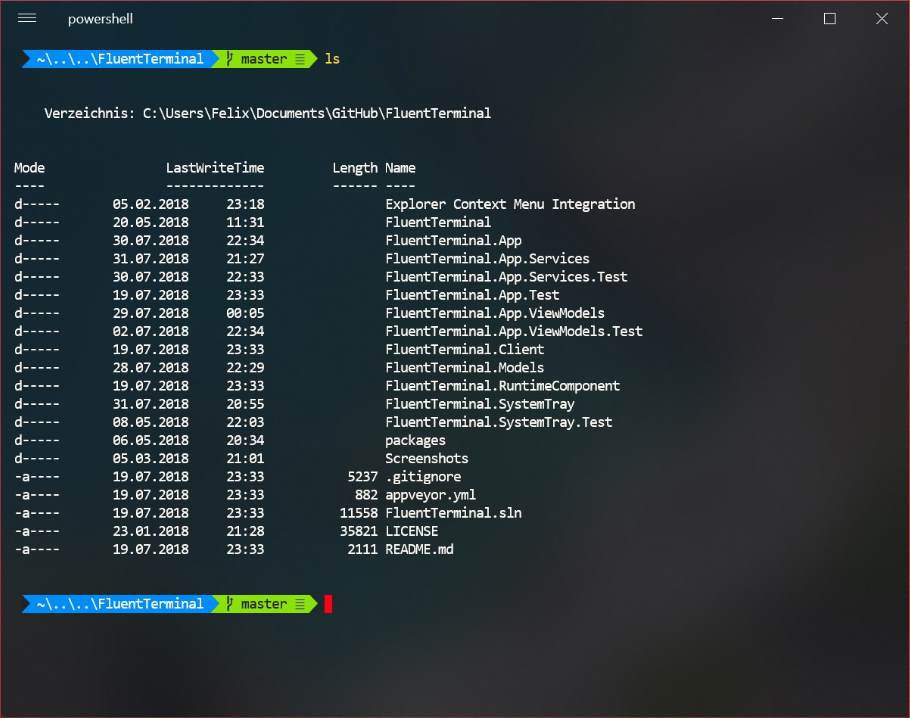The width and height of the screenshot is (910, 718).
Task: Select the 'FluentTerminal.SystemTray' folder name
Action: tap(479, 404)
